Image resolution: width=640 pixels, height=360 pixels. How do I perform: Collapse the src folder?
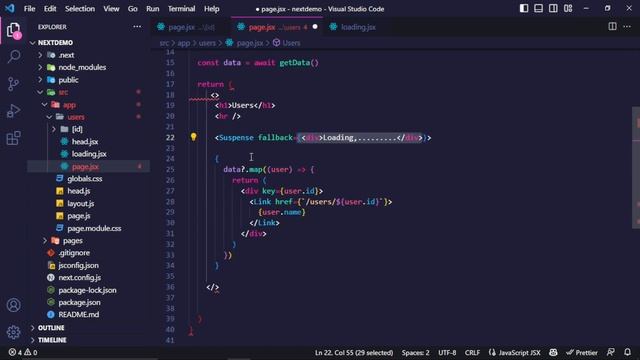(x=40, y=92)
